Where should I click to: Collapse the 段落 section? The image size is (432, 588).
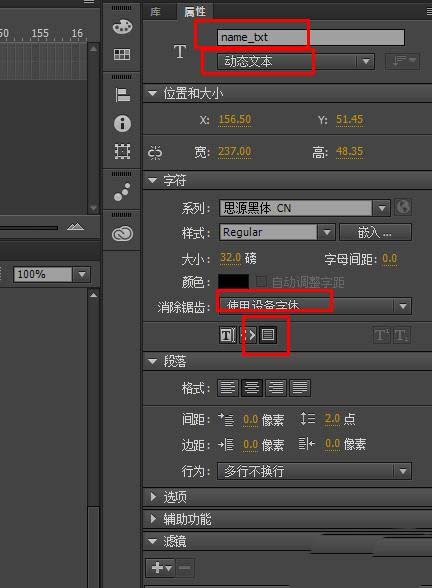(153, 362)
